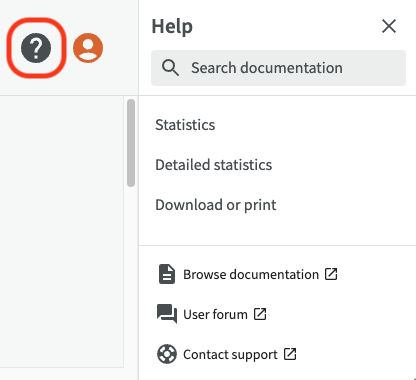Click the lifebuoy Contact support icon
416x380 pixels.
tap(167, 354)
